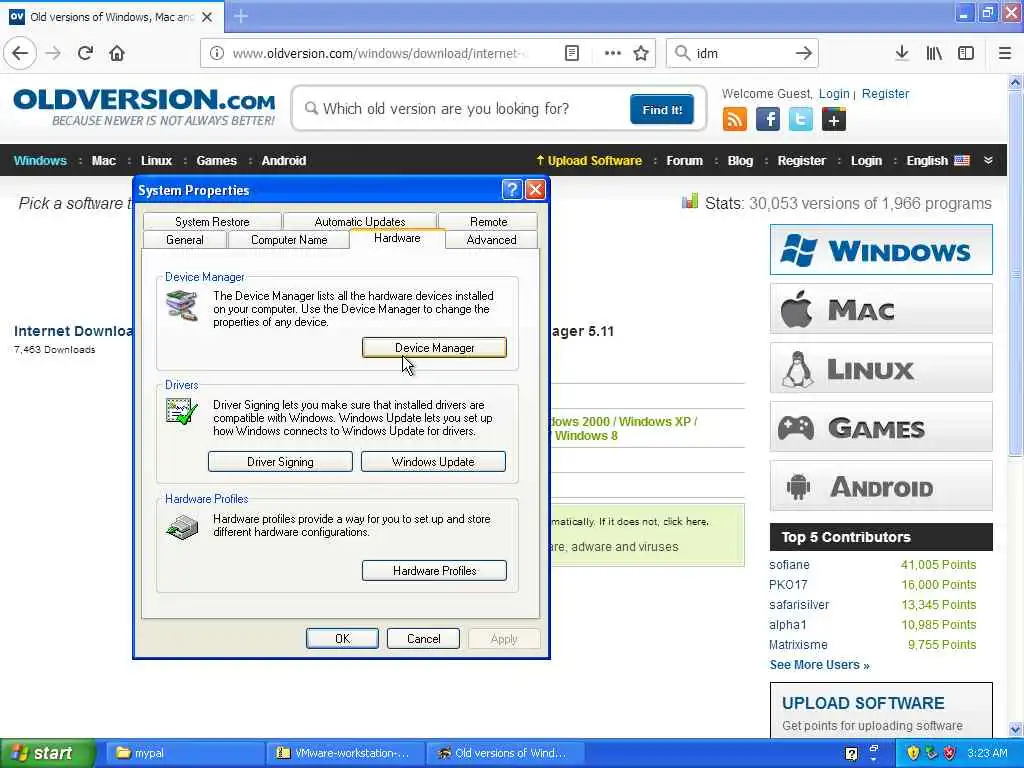Switch to the General tab
The height and width of the screenshot is (768, 1024).
click(x=185, y=240)
